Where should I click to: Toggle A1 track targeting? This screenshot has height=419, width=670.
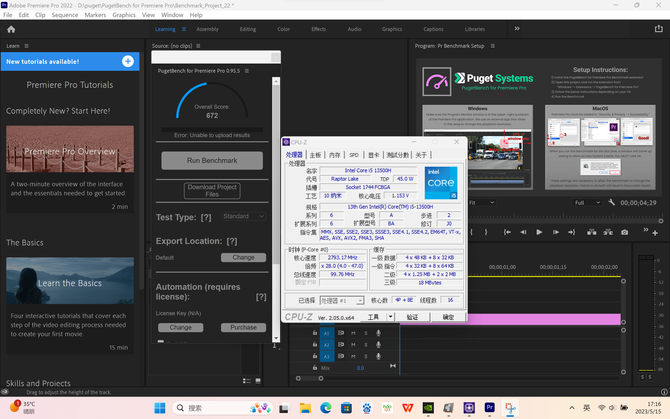pyautogui.click(x=326, y=333)
